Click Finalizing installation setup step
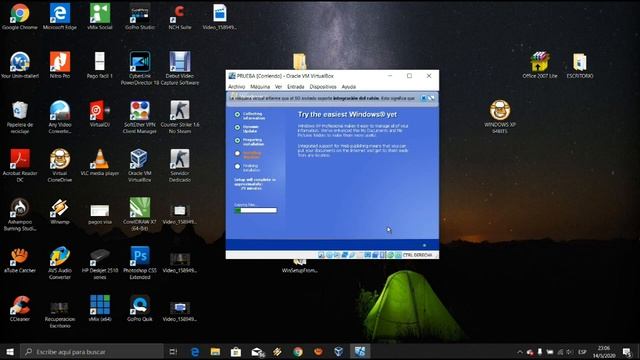Screen dimensions: 640x360 click(x=247, y=168)
